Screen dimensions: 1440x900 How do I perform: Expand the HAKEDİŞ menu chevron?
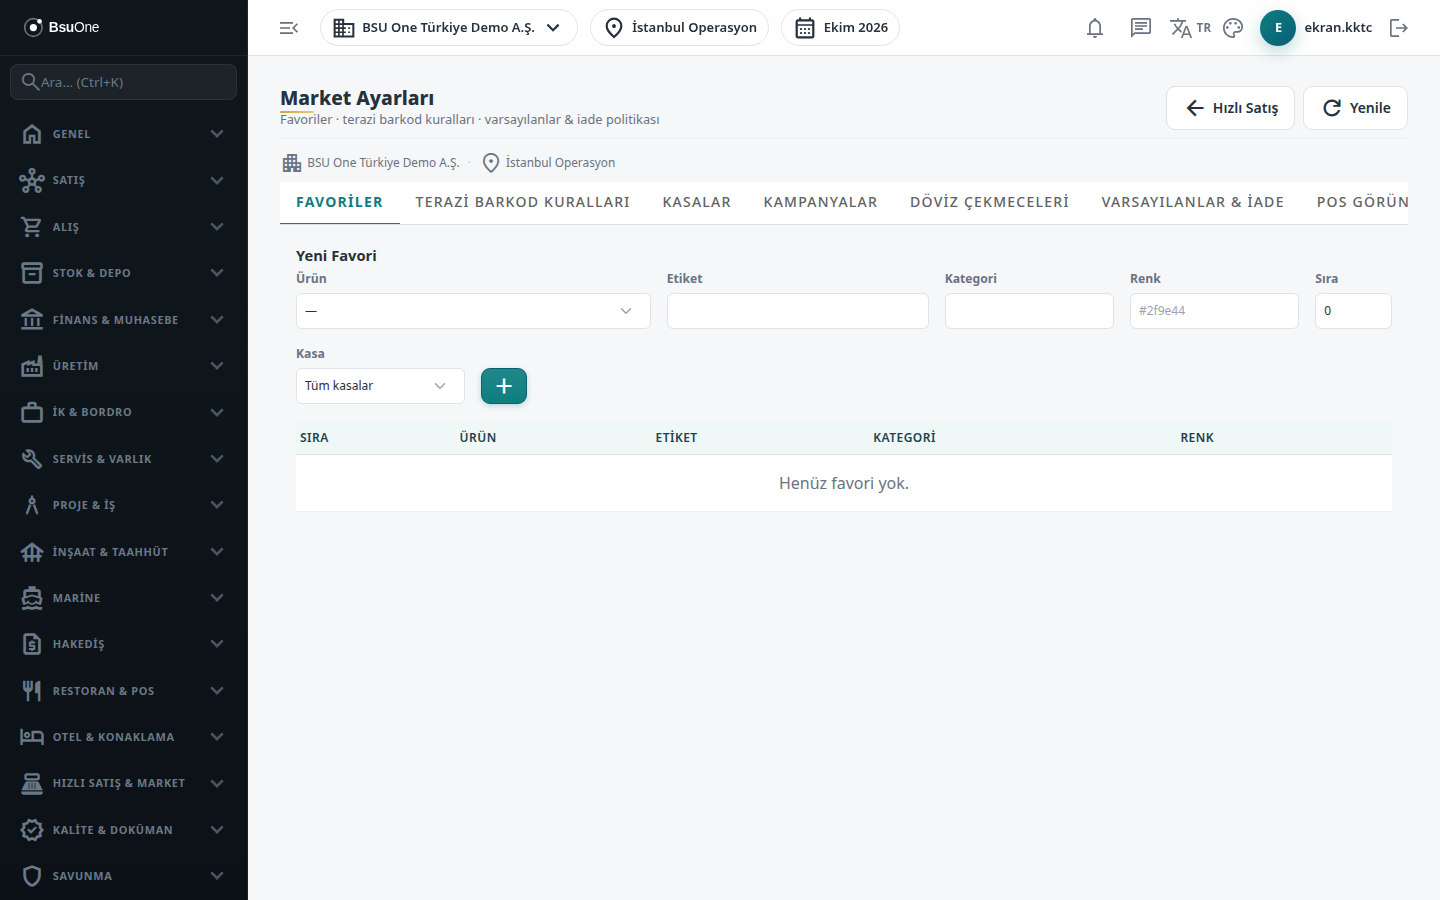(x=217, y=644)
